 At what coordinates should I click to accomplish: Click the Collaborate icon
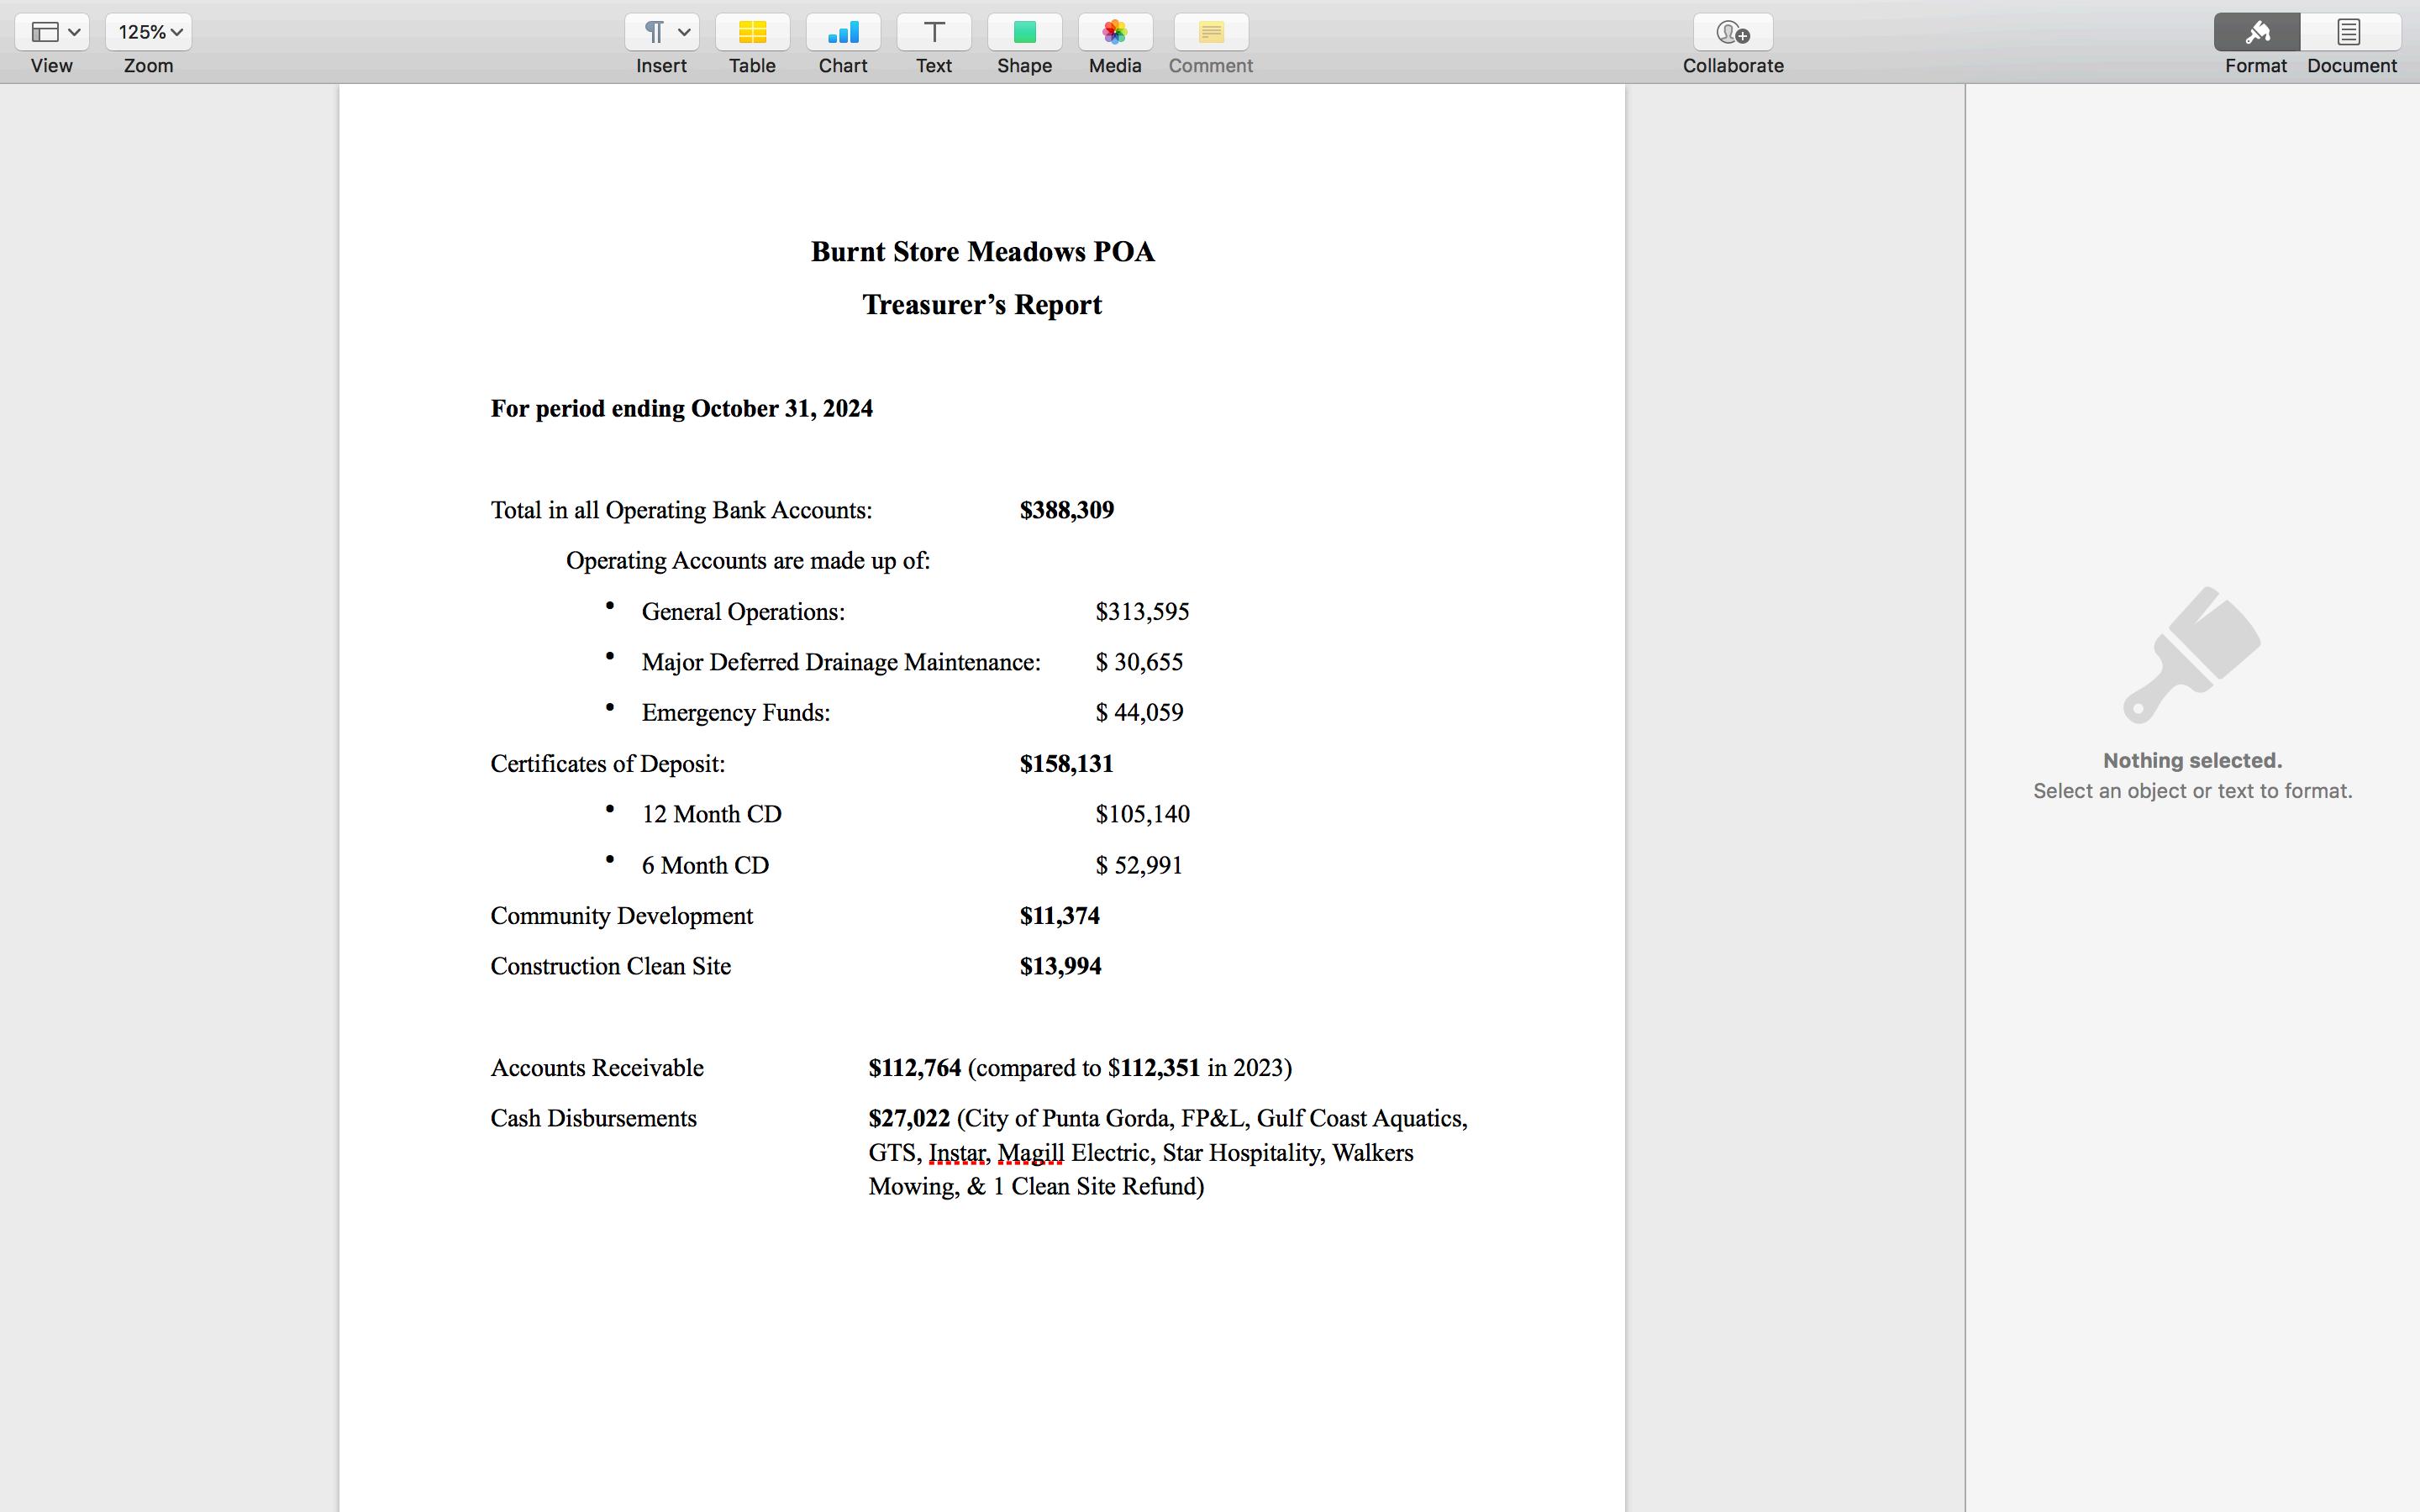[1732, 32]
